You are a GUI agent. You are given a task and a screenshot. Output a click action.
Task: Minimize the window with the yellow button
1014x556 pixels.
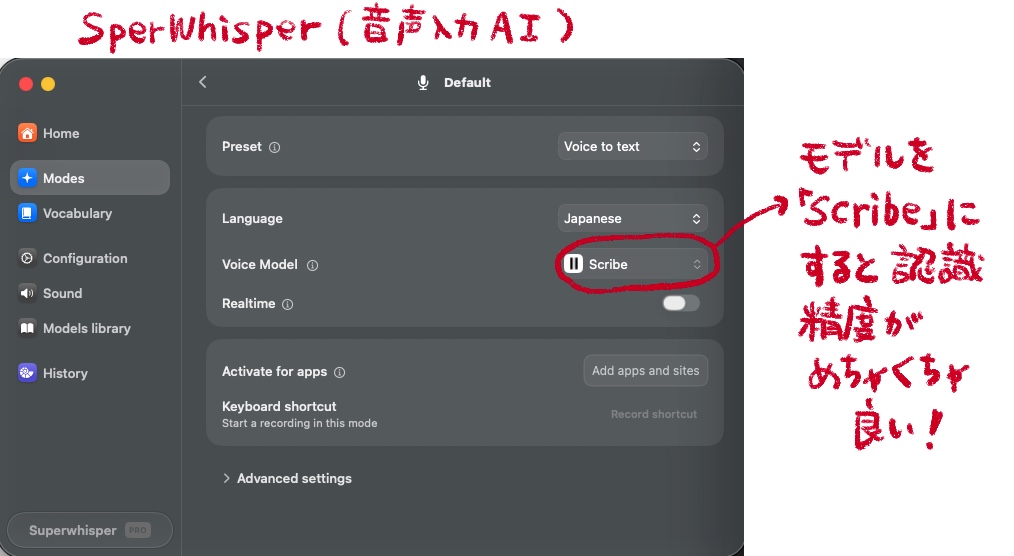pyautogui.click(x=48, y=84)
